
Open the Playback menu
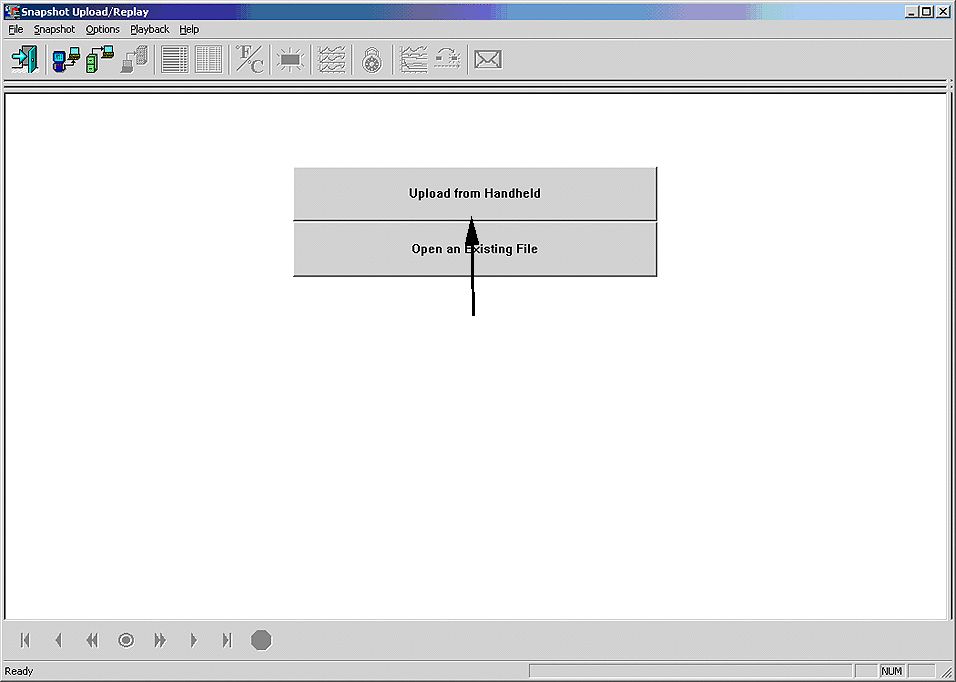(150, 29)
